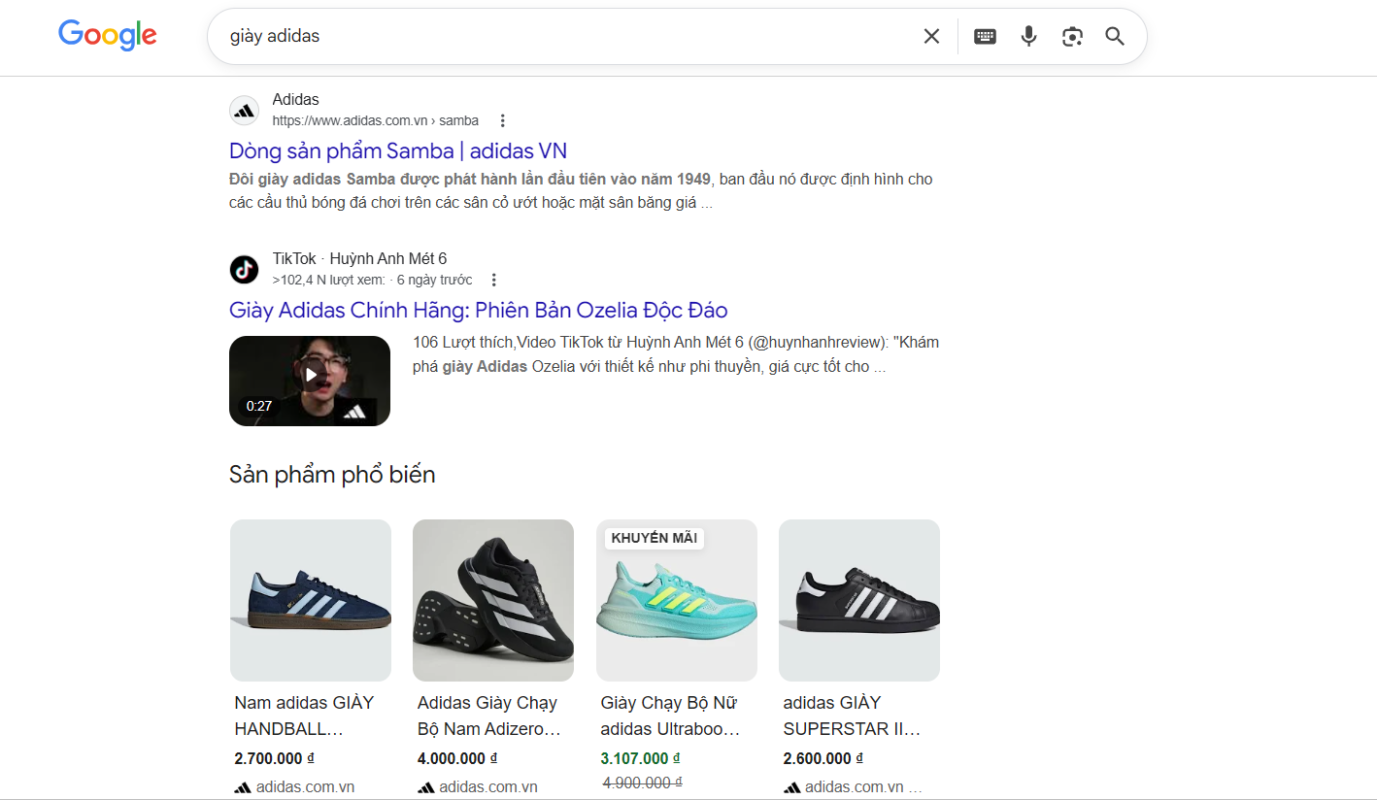The width and height of the screenshot is (1377, 800).
Task: Click the Google logo
Action: tap(107, 35)
